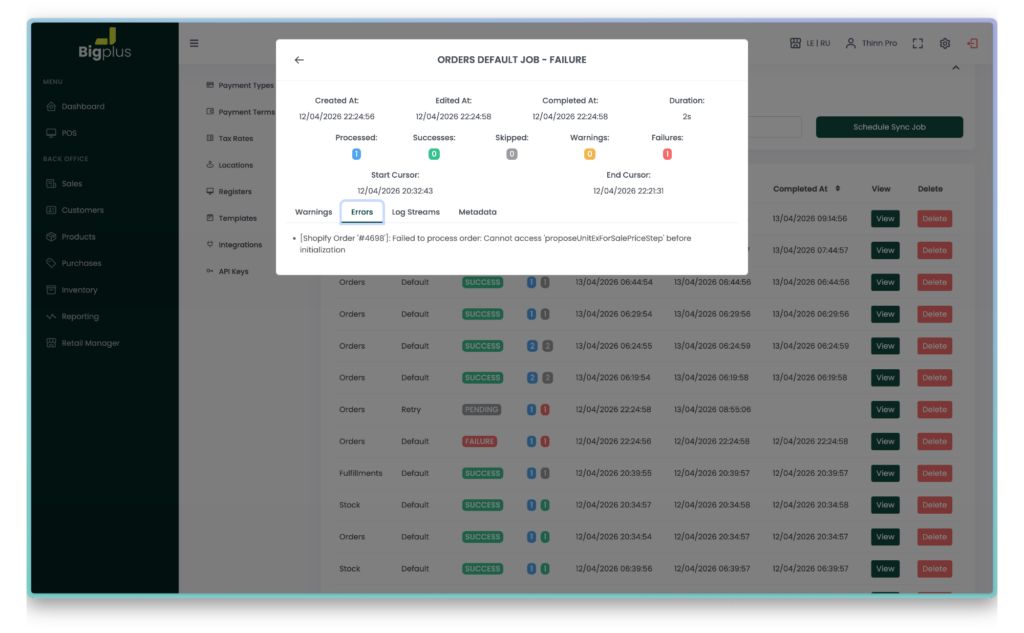Open the Reporting section
Viewport: 1024px width, 633px height.
tap(72, 317)
